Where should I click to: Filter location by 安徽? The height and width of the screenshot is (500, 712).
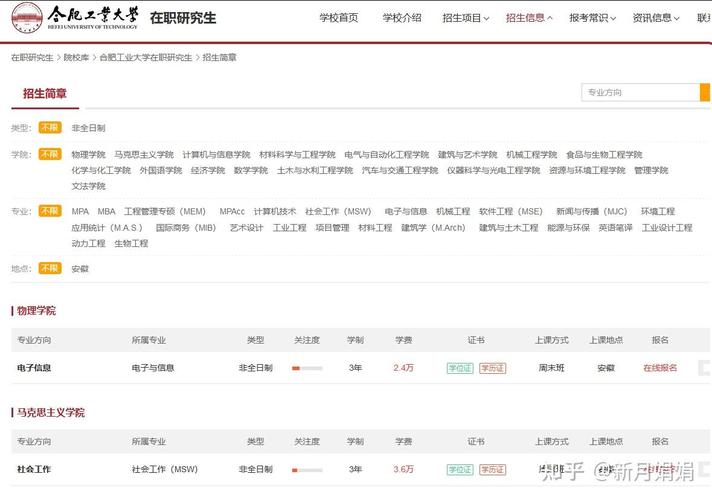pos(80,269)
